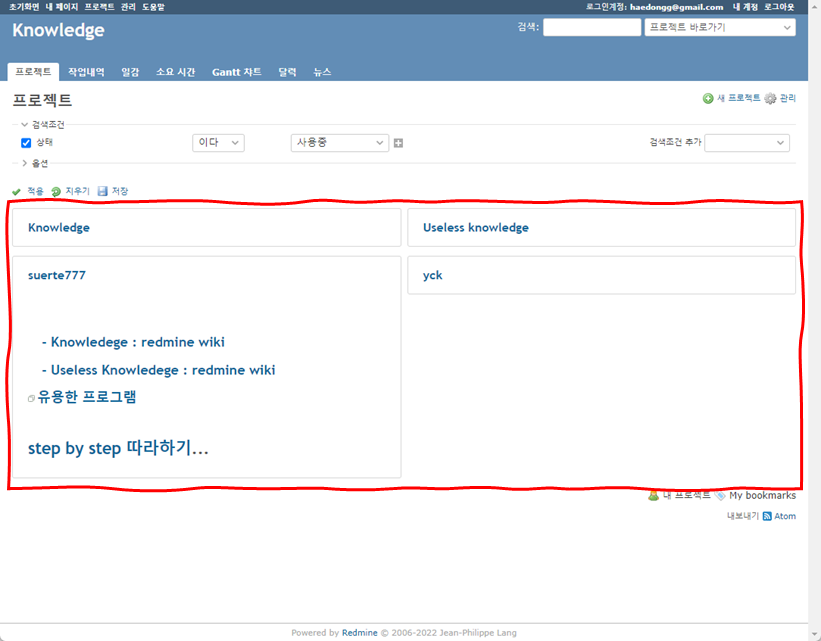The width and height of the screenshot is (821, 641).
Task: Click the Knowledge header title
Action: (x=58, y=30)
